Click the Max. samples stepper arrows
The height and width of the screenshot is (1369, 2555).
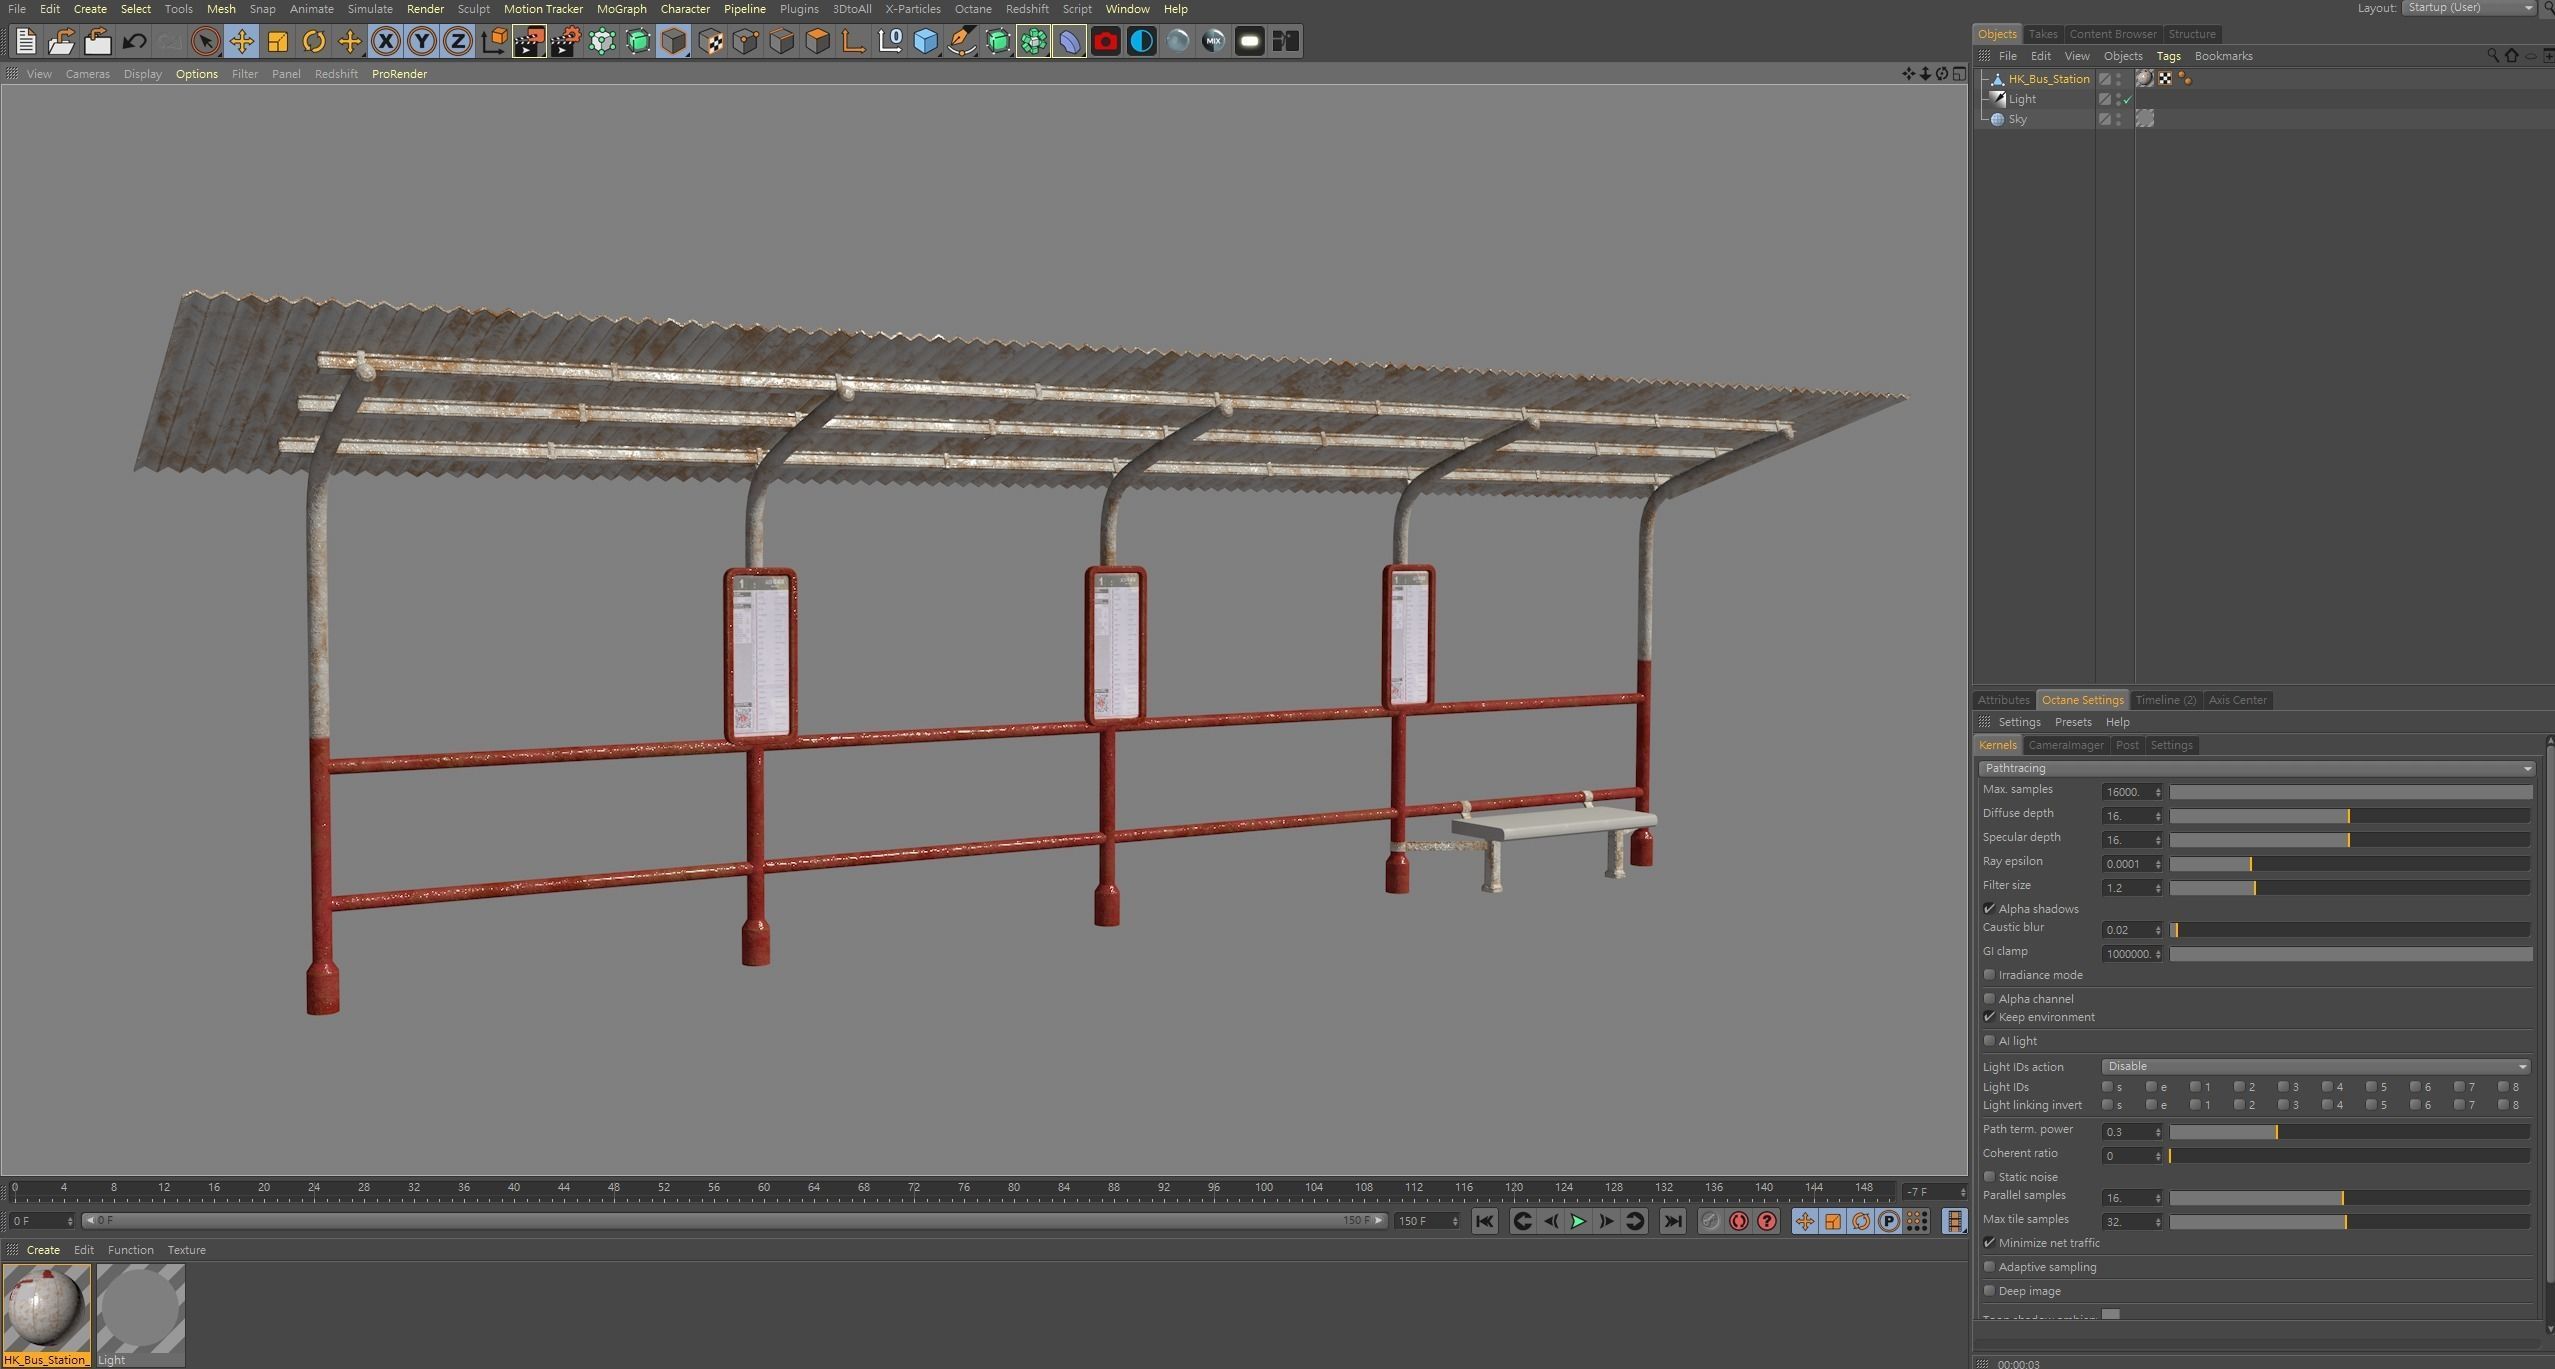pyautogui.click(x=2158, y=792)
